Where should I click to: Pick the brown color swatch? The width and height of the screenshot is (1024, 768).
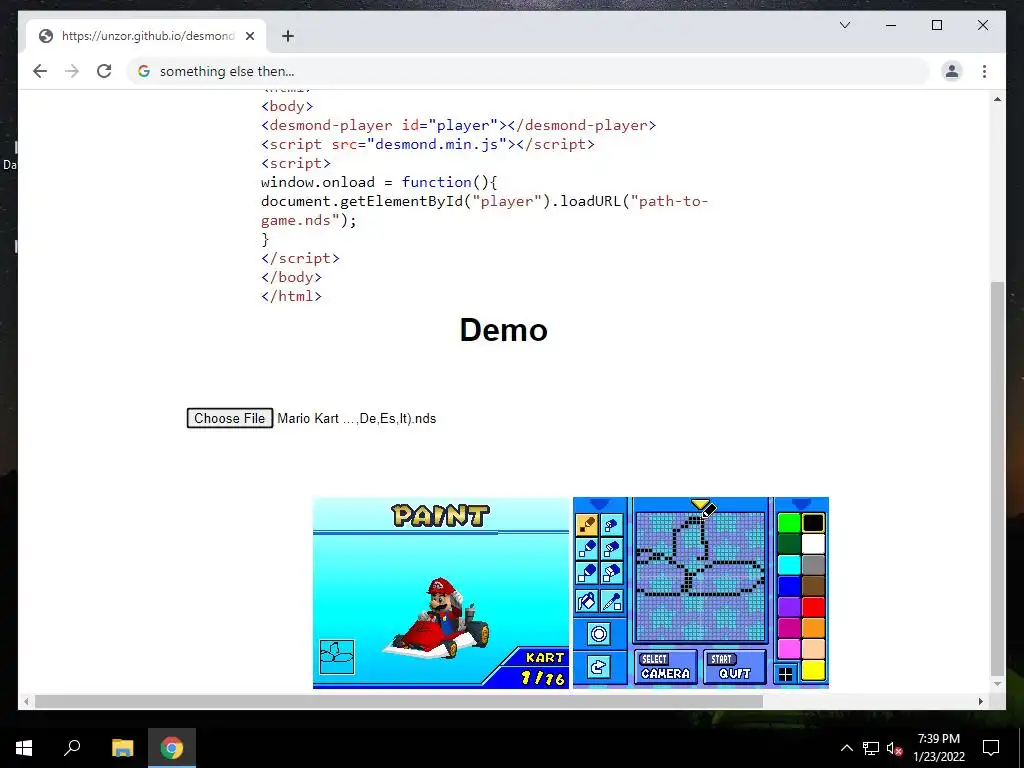(x=813, y=586)
